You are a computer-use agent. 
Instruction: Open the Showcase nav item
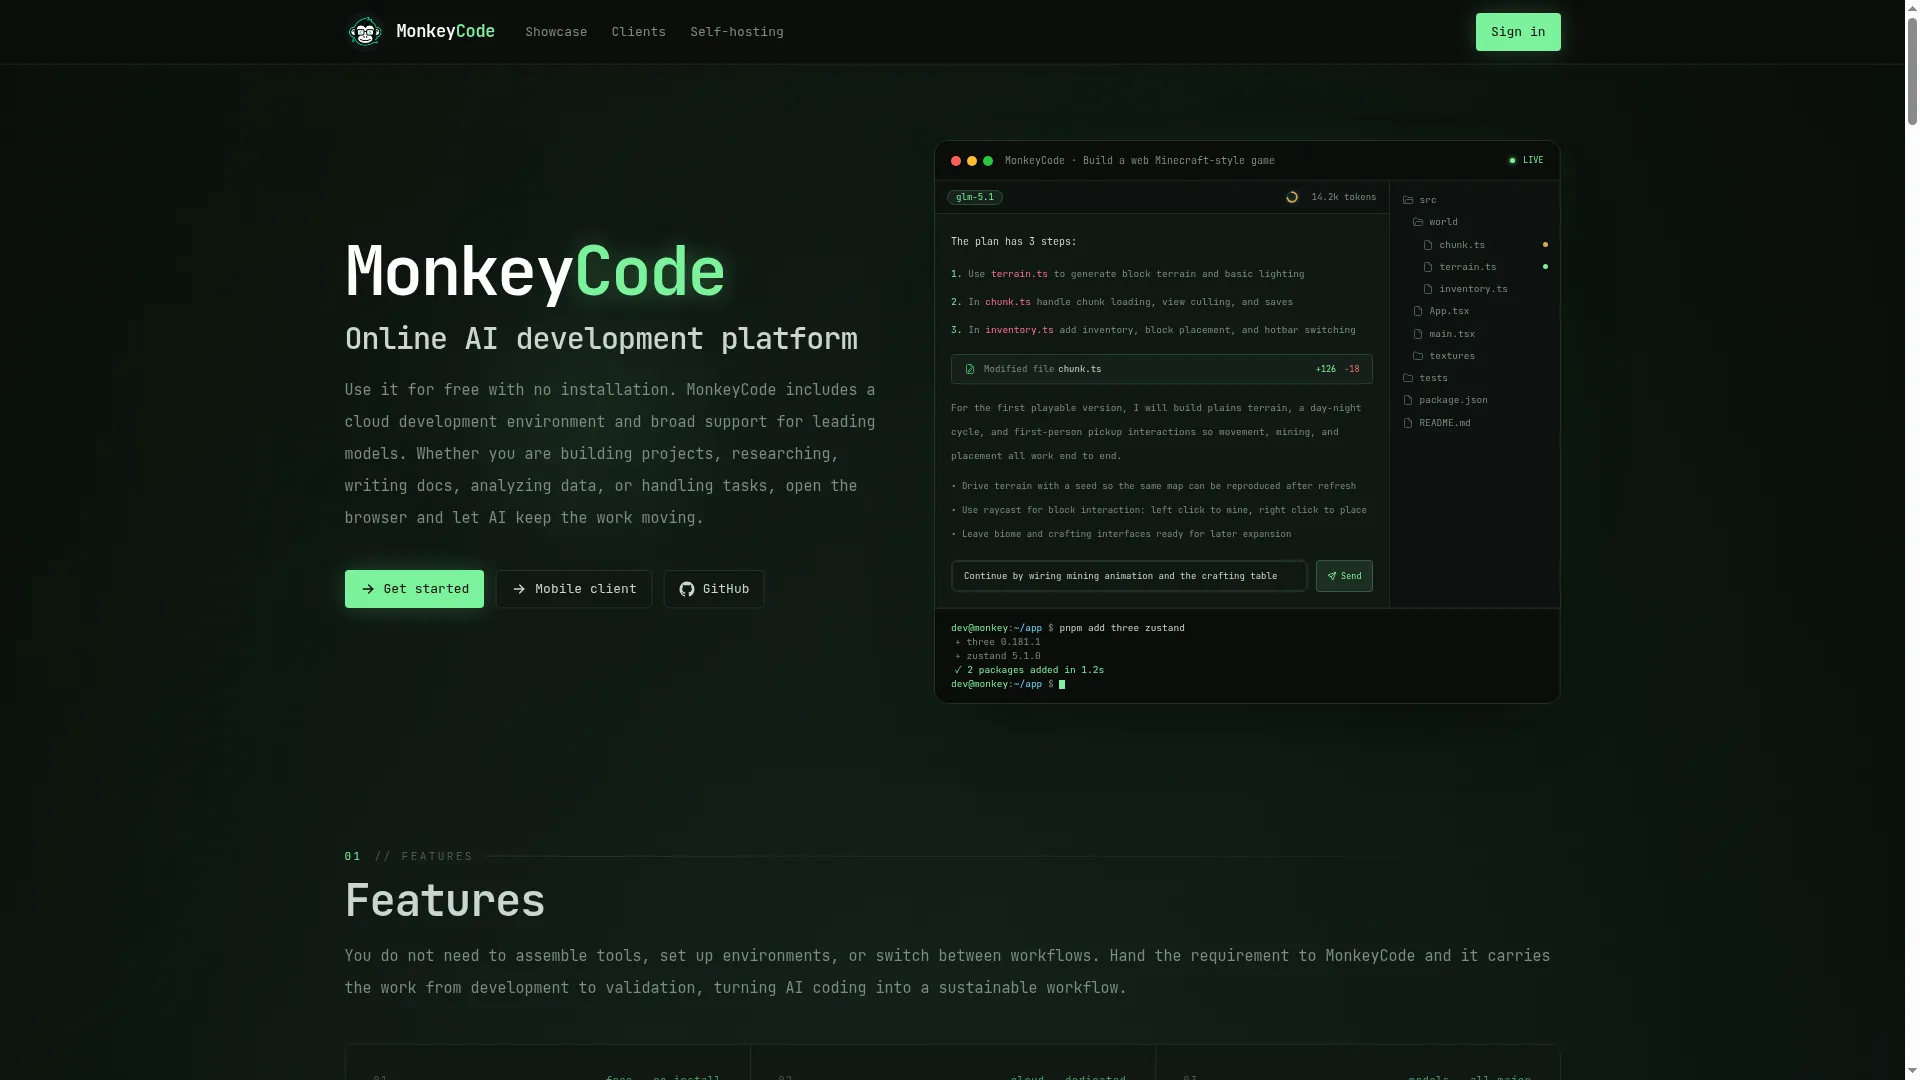[x=556, y=32]
